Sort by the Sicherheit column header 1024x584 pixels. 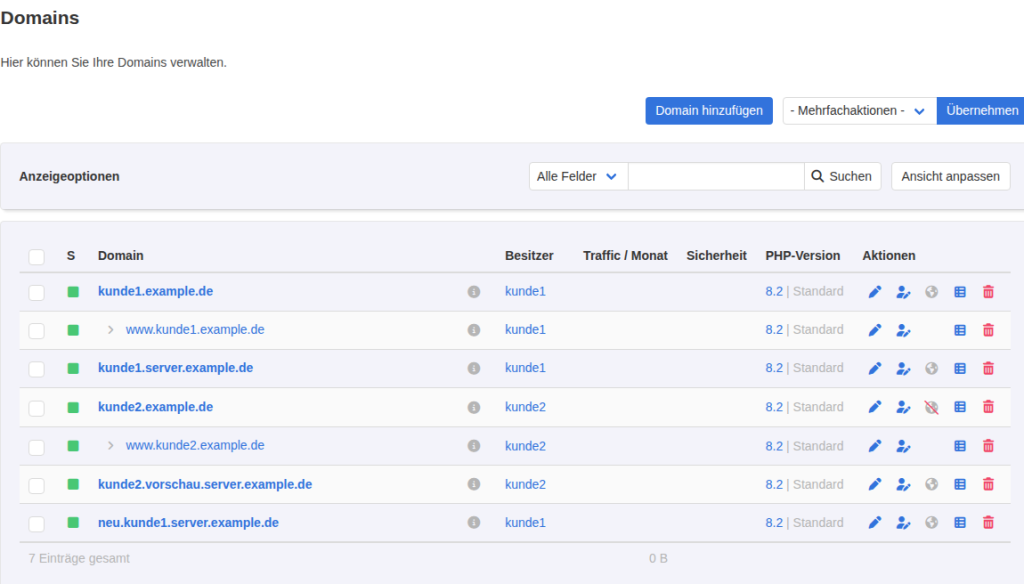716,255
